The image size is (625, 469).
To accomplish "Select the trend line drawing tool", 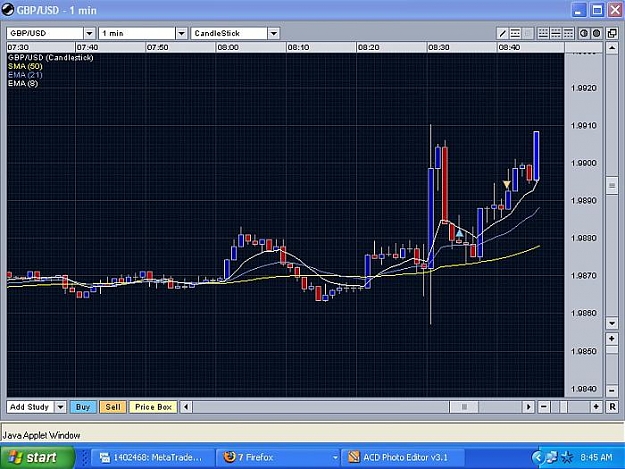I will (503, 33).
